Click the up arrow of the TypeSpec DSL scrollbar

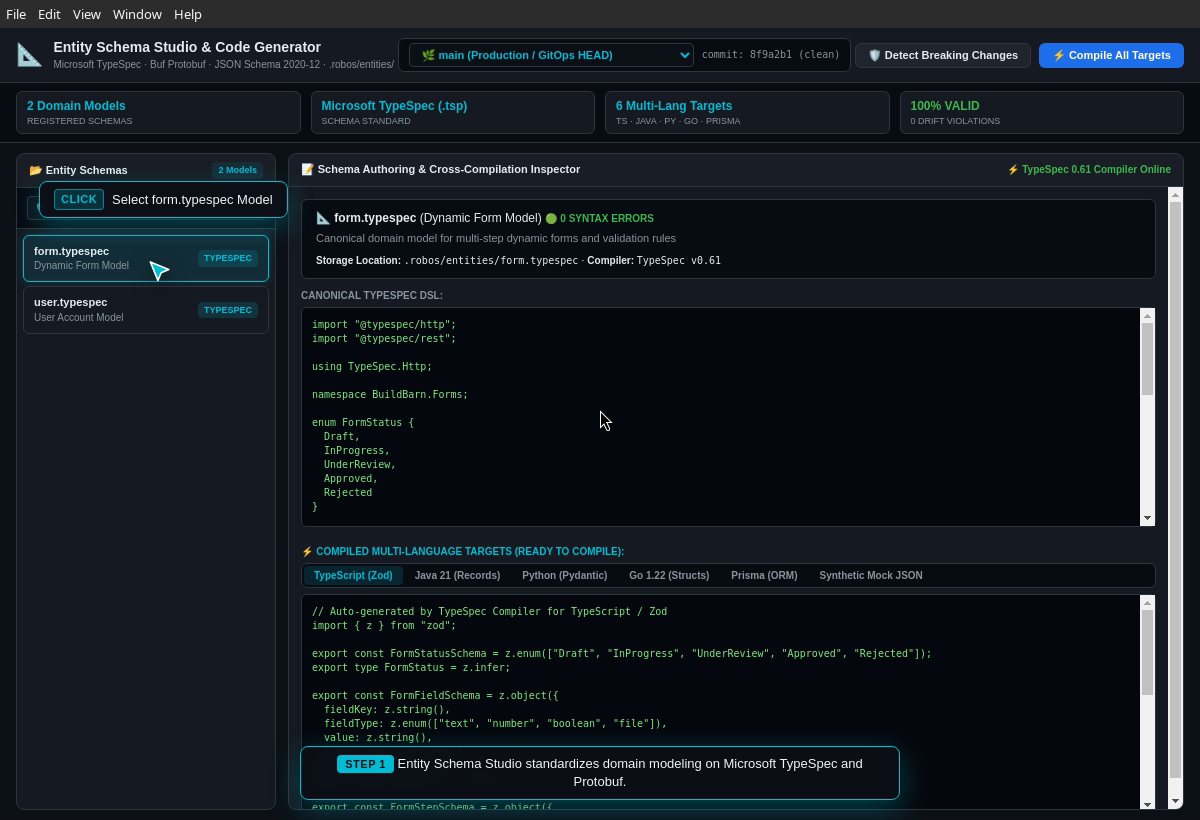(1147, 316)
